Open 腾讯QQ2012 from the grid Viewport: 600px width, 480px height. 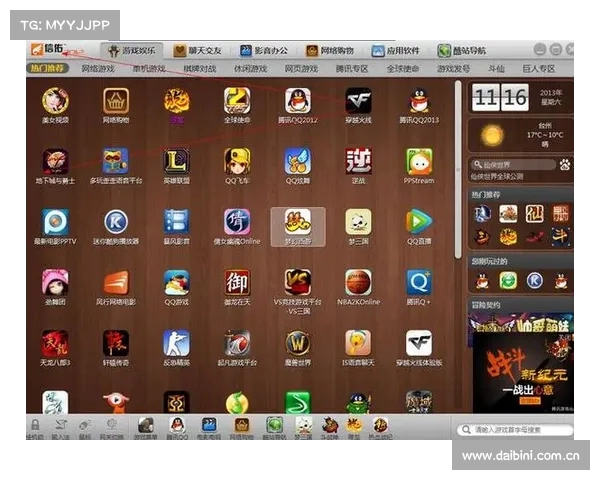tap(298, 100)
